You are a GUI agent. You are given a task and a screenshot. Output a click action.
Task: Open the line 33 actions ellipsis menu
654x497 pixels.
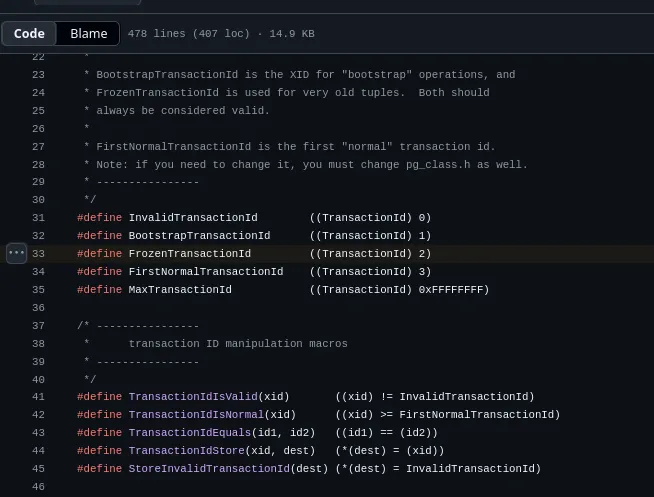point(17,253)
